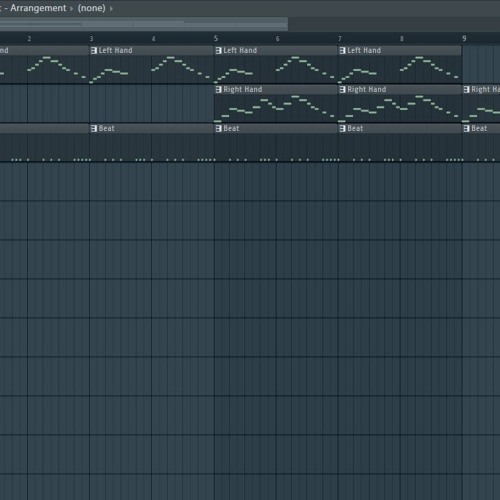This screenshot has height=500, width=500.
Task: Click the Right Hand clip icon at bar 7
Action: (x=343, y=90)
